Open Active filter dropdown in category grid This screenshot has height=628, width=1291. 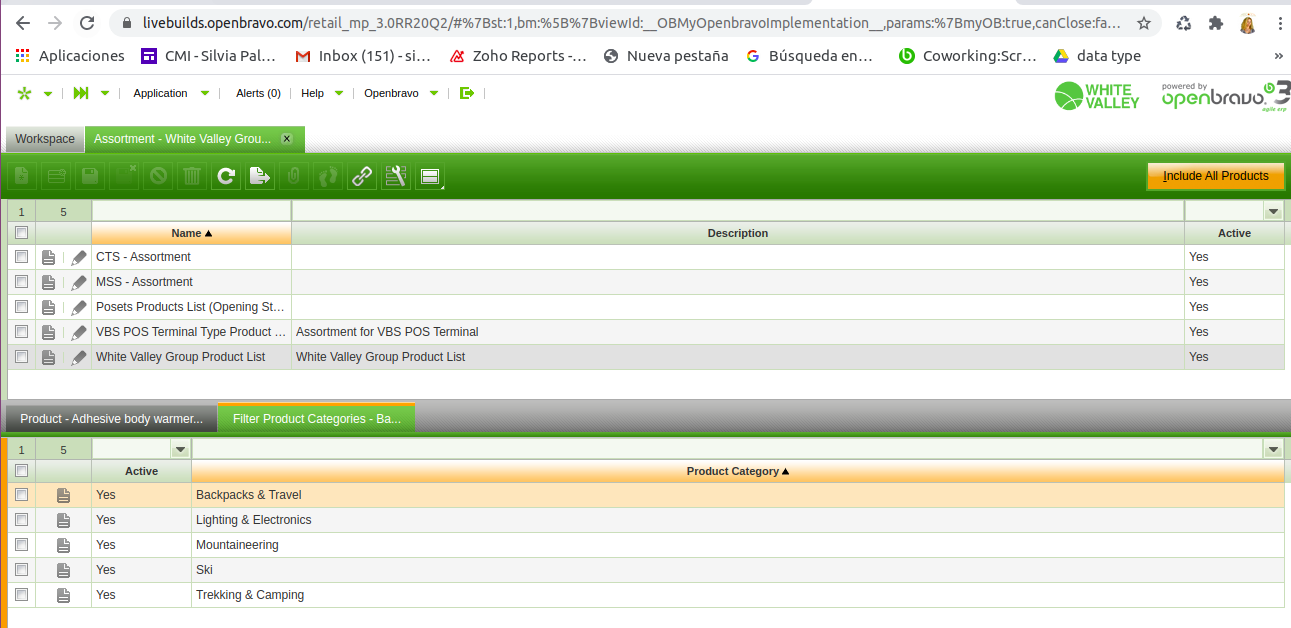pos(180,449)
